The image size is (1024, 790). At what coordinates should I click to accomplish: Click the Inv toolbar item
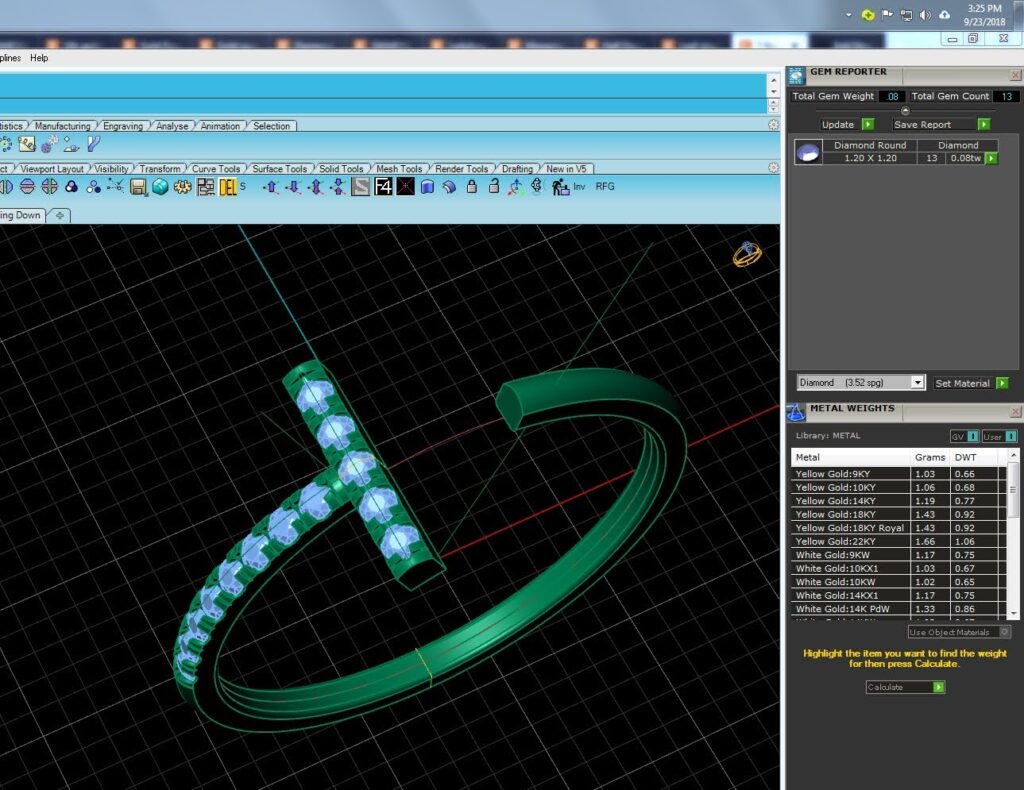point(579,187)
